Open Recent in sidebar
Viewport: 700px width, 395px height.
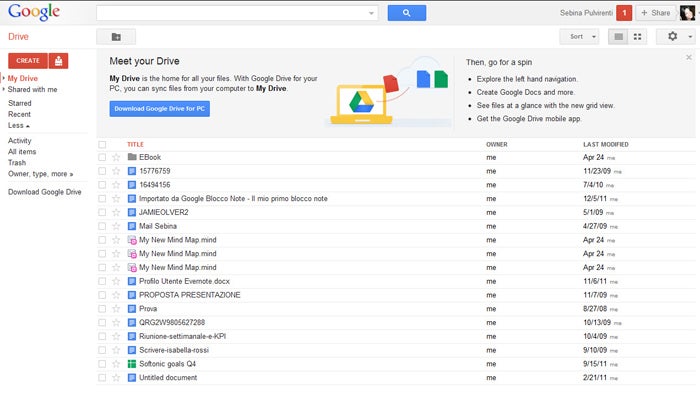pyautogui.click(x=19, y=114)
